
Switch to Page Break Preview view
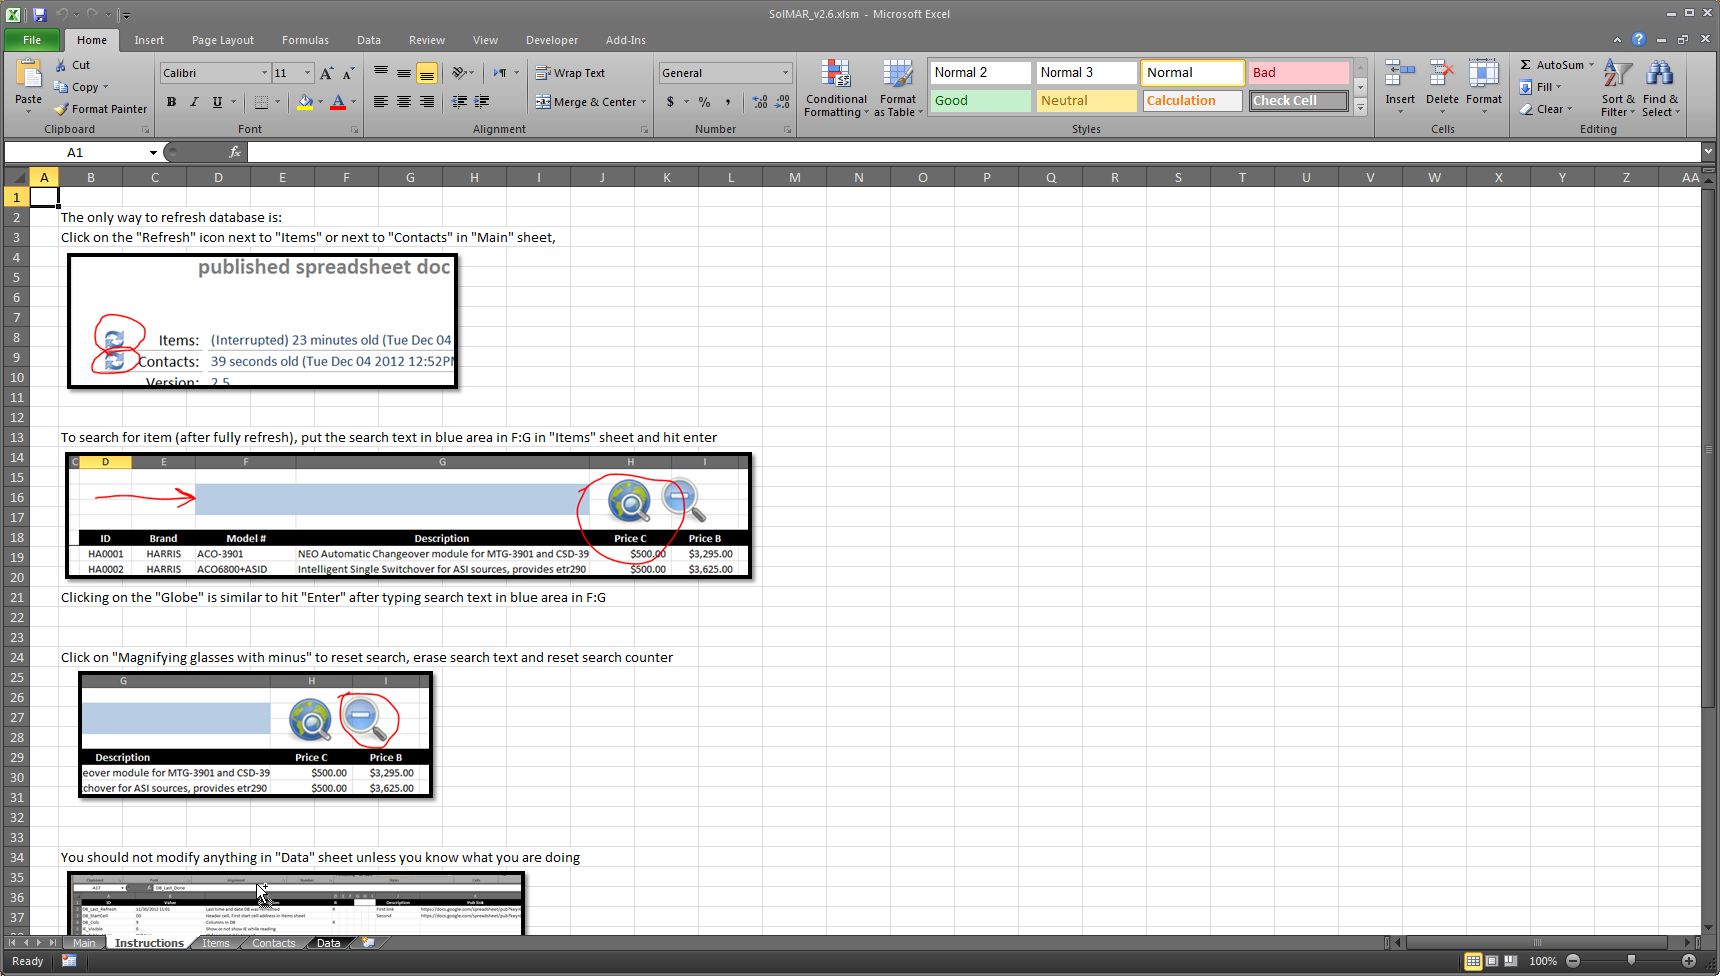(x=1510, y=961)
